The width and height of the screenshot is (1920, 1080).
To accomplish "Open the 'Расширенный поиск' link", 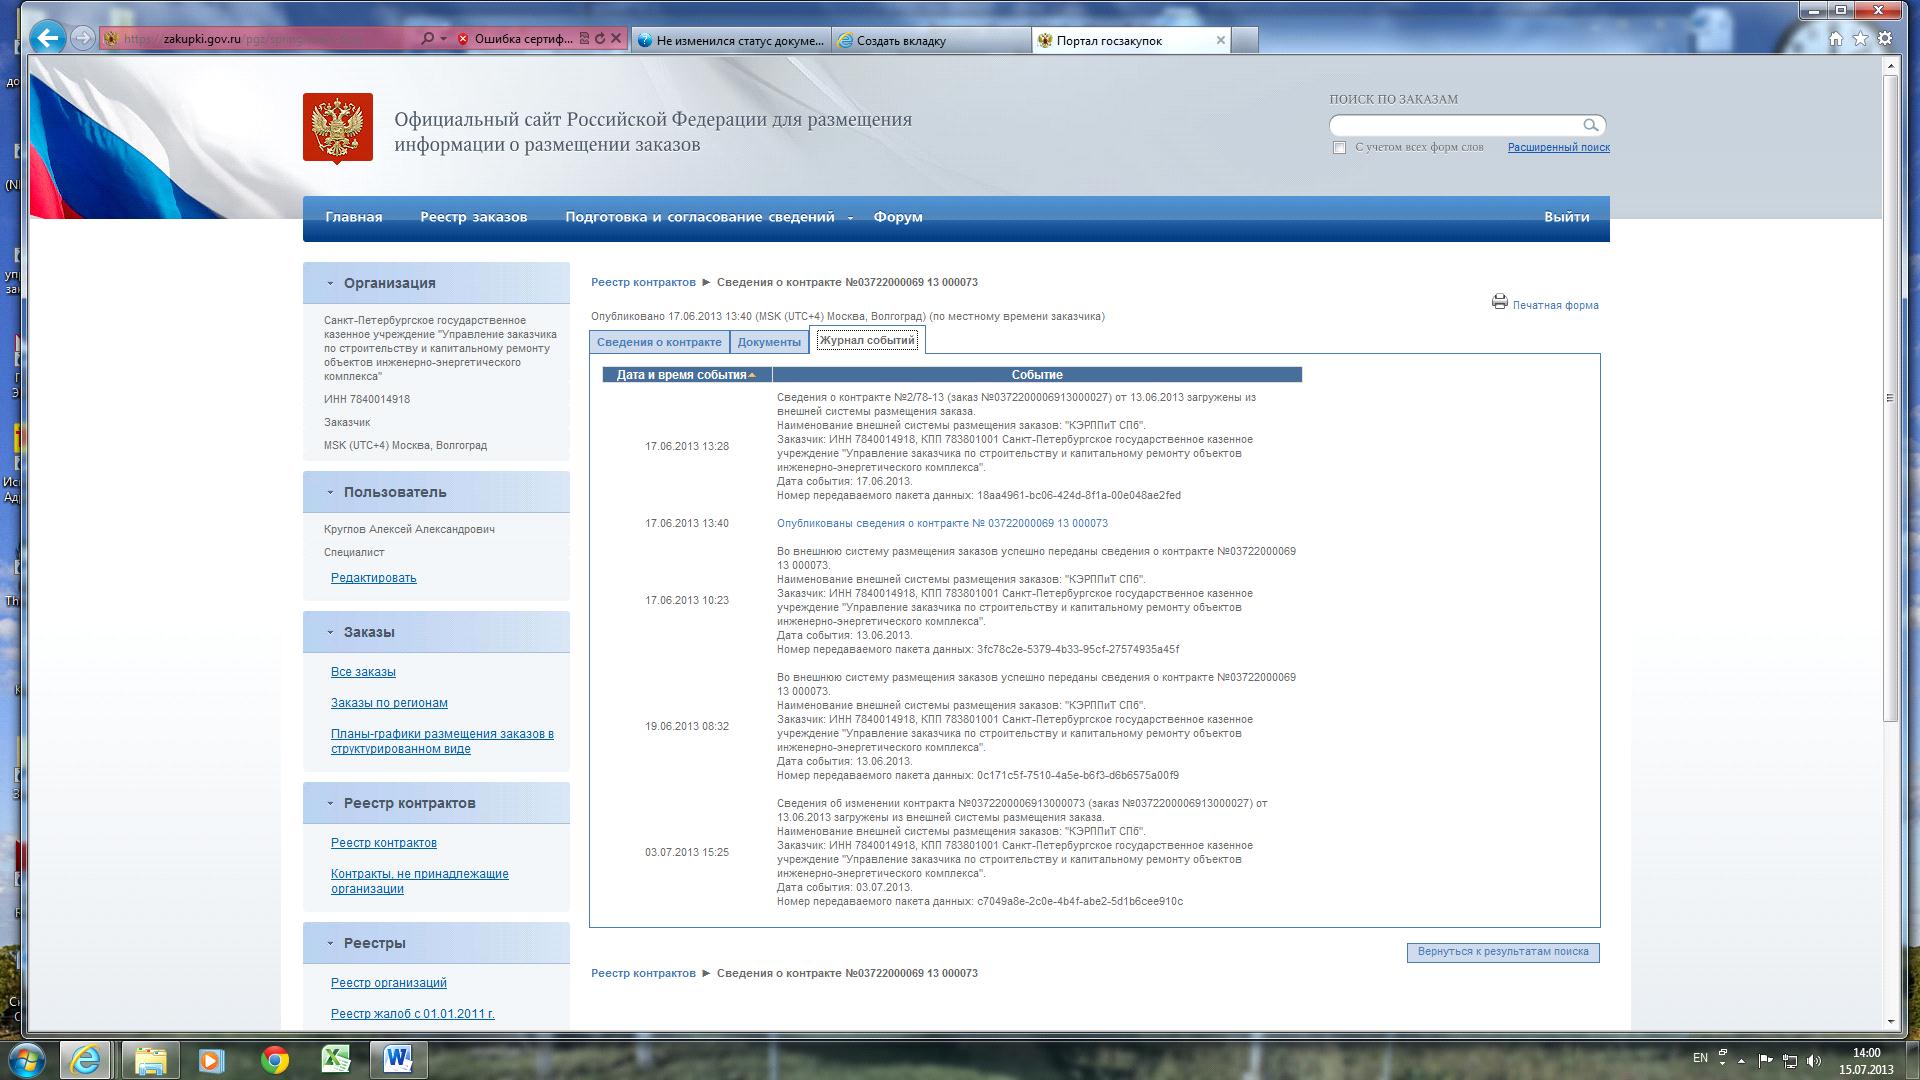I will [1558, 147].
